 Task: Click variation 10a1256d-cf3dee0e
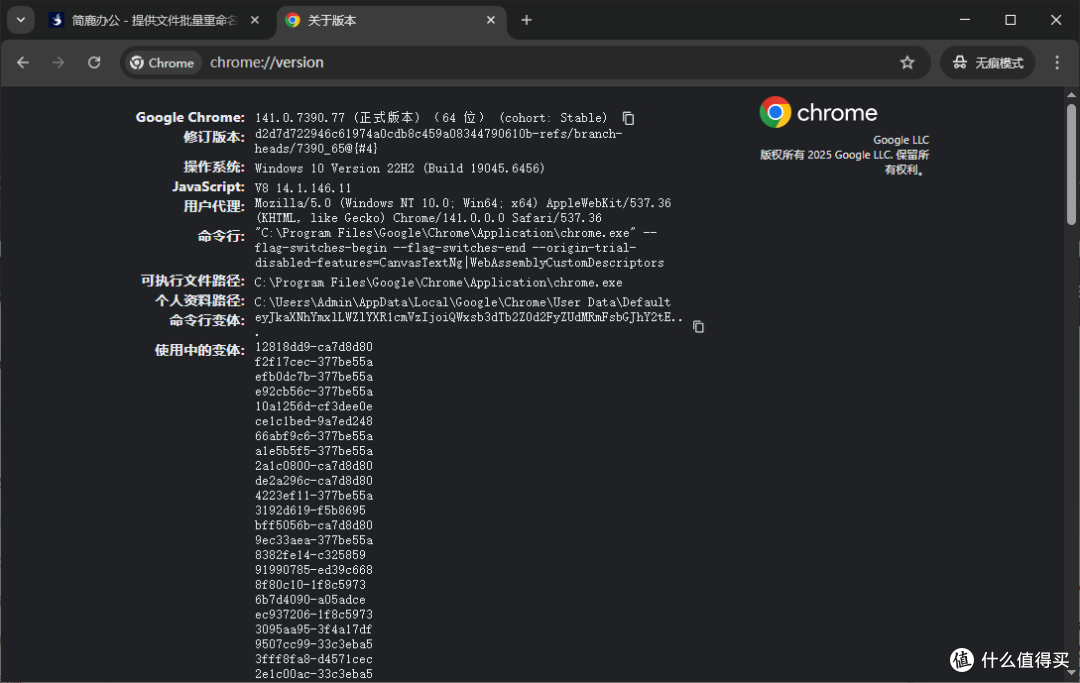click(x=313, y=406)
